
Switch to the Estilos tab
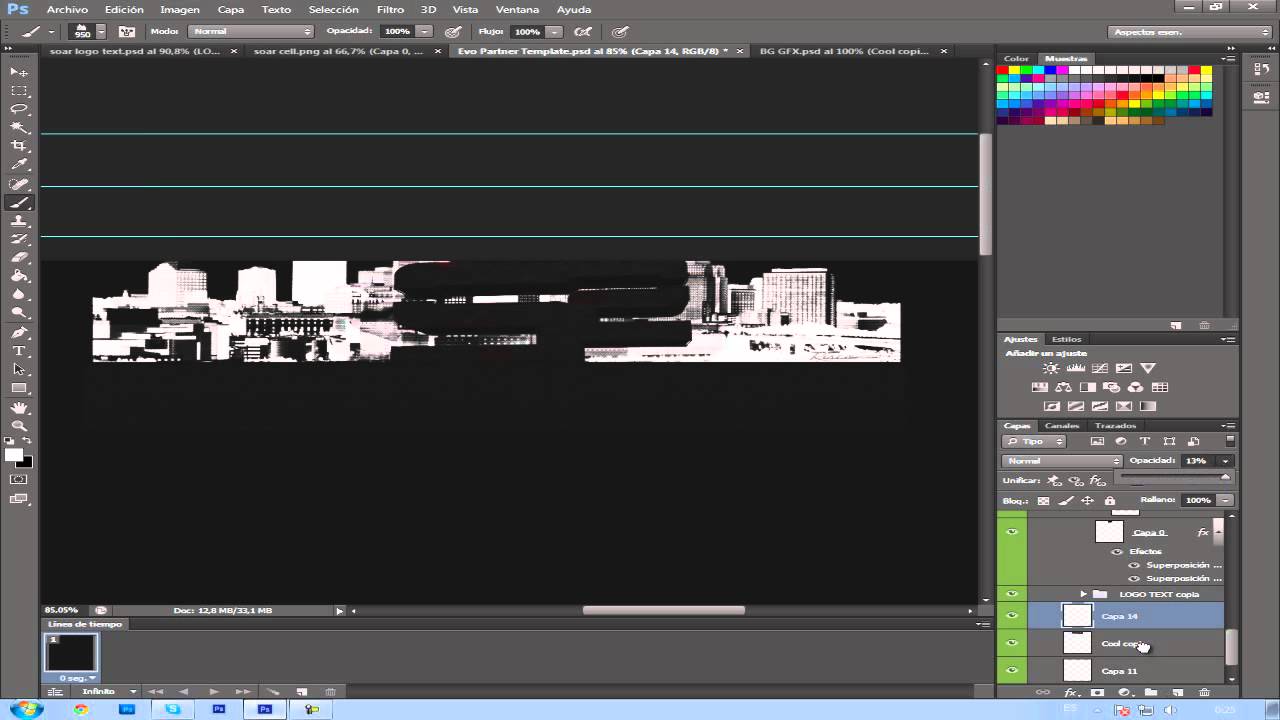pyautogui.click(x=1066, y=339)
